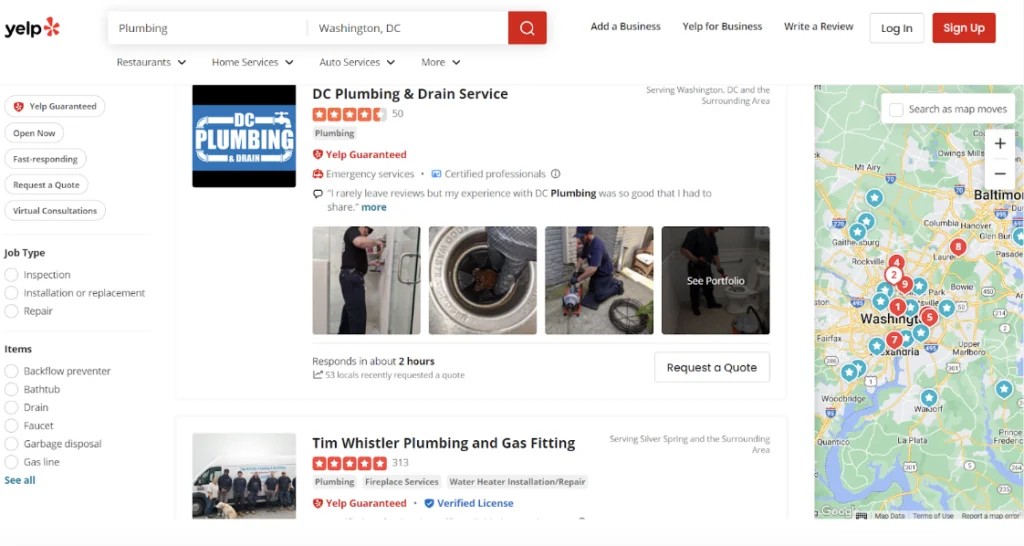Image resolution: width=1024 pixels, height=546 pixels.
Task: Open Add a Business
Action: click(625, 26)
